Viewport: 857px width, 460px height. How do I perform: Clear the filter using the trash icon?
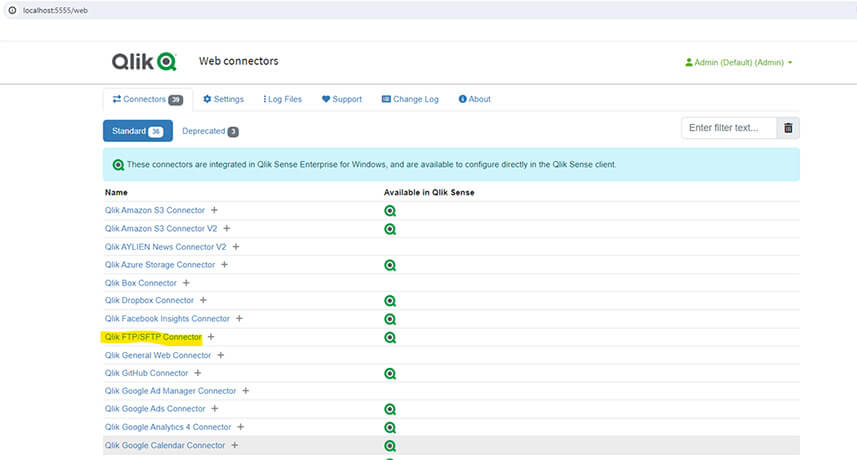pos(788,128)
